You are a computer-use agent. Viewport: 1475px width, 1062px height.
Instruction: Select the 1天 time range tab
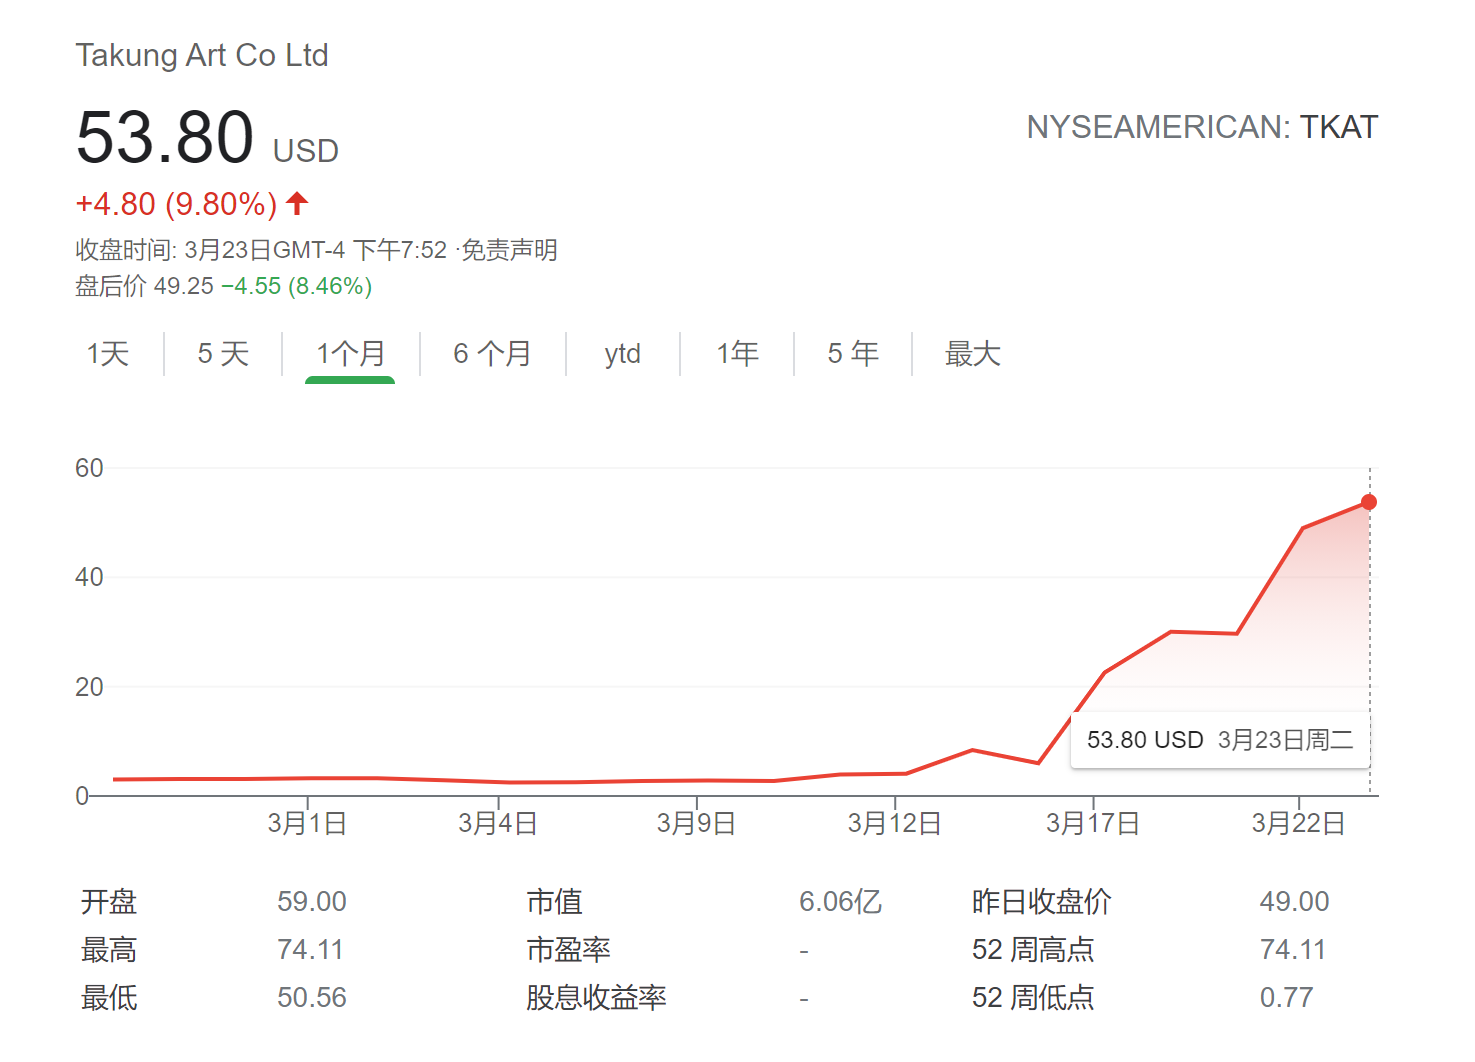[x=108, y=354]
